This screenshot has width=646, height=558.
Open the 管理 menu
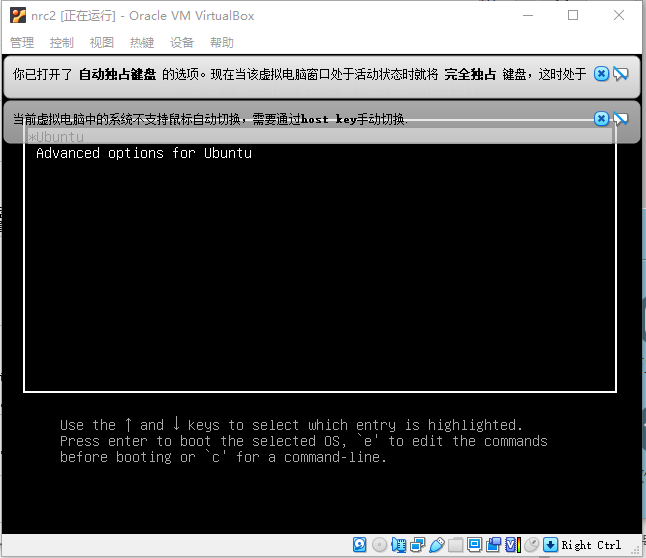click(22, 42)
